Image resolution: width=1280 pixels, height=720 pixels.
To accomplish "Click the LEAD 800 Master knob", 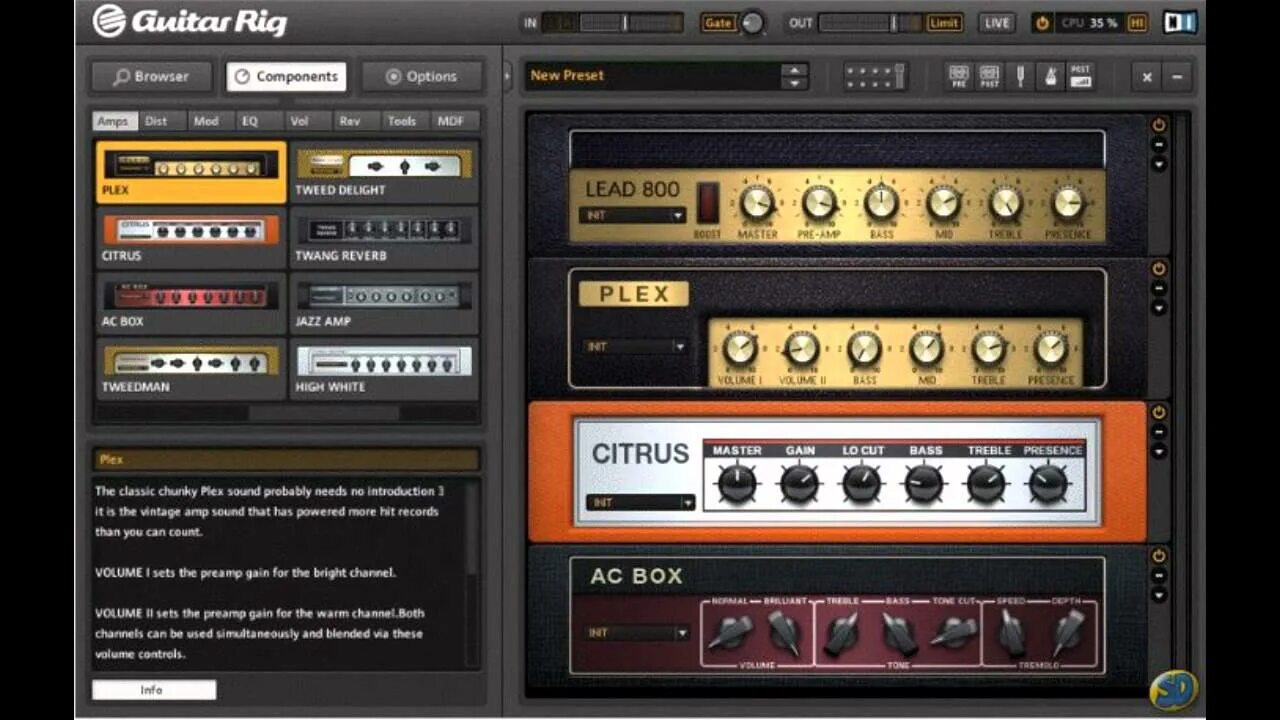I will click(x=757, y=203).
